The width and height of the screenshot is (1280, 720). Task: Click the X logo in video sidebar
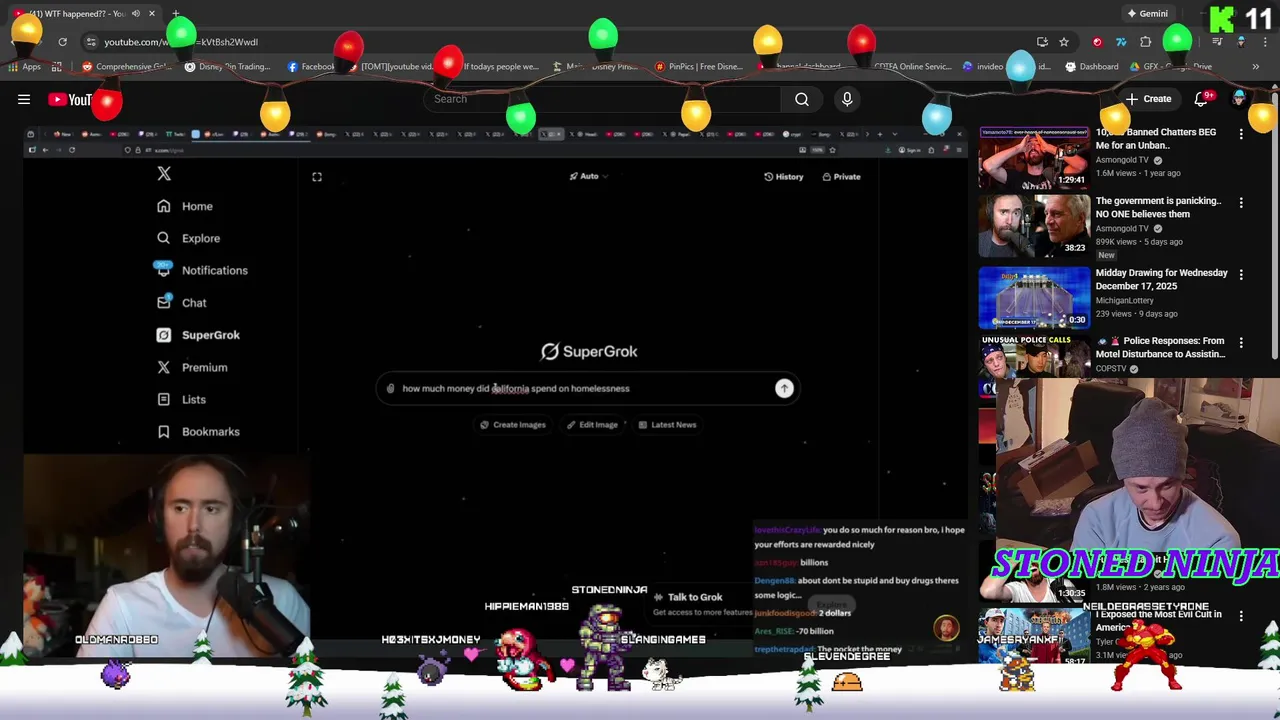click(164, 174)
